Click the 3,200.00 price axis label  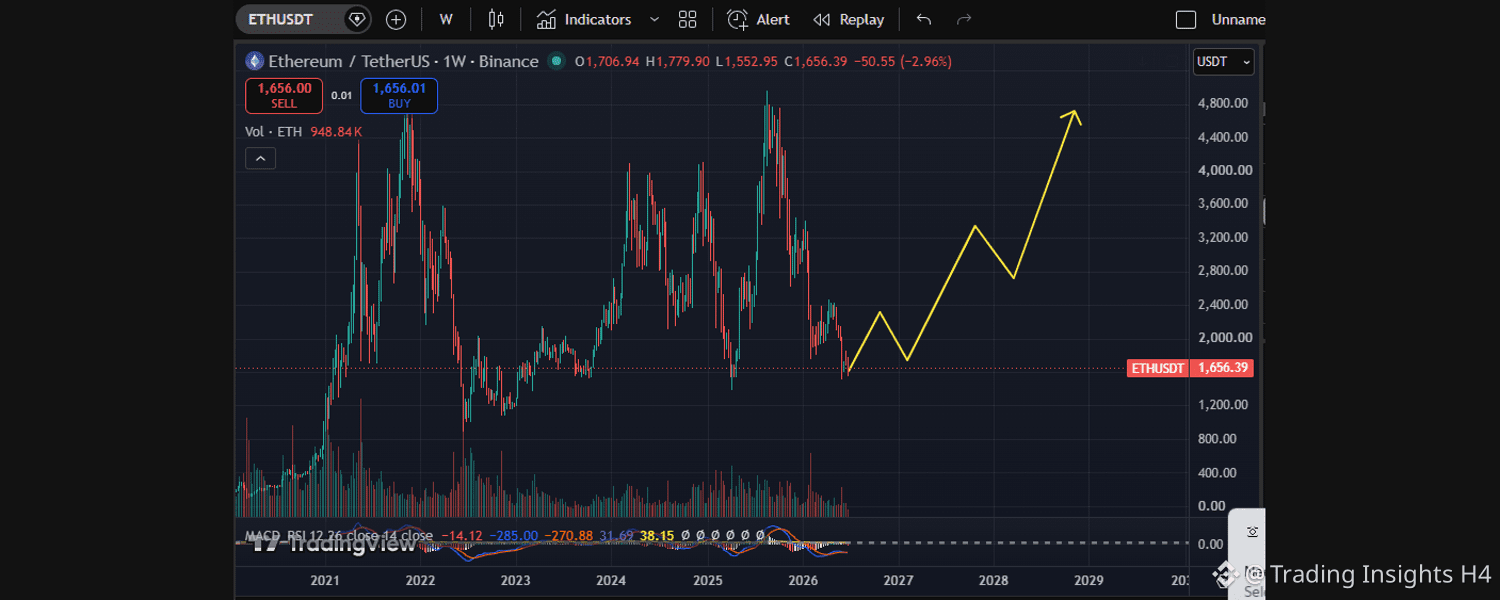point(1221,237)
